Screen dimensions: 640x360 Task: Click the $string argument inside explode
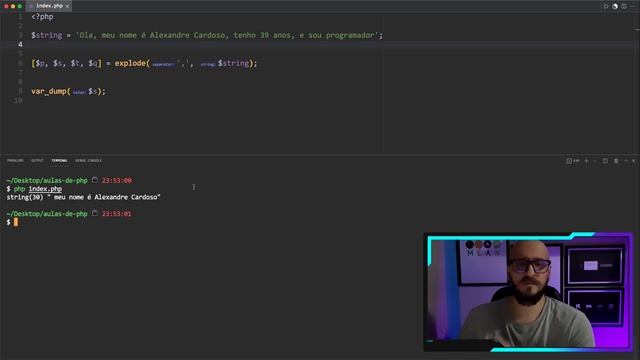click(233, 63)
